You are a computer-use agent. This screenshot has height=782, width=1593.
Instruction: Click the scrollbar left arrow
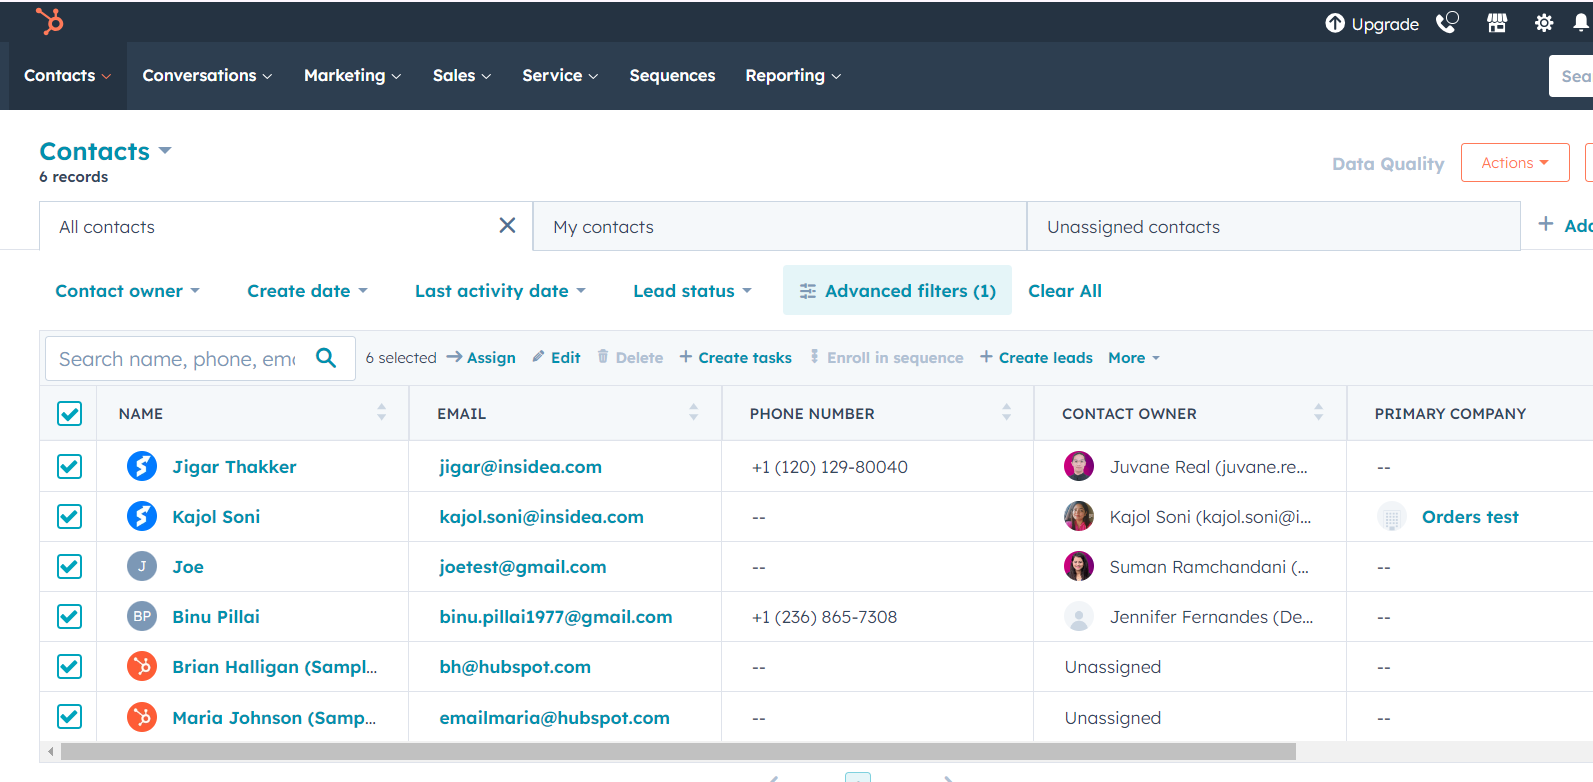pyautogui.click(x=50, y=751)
